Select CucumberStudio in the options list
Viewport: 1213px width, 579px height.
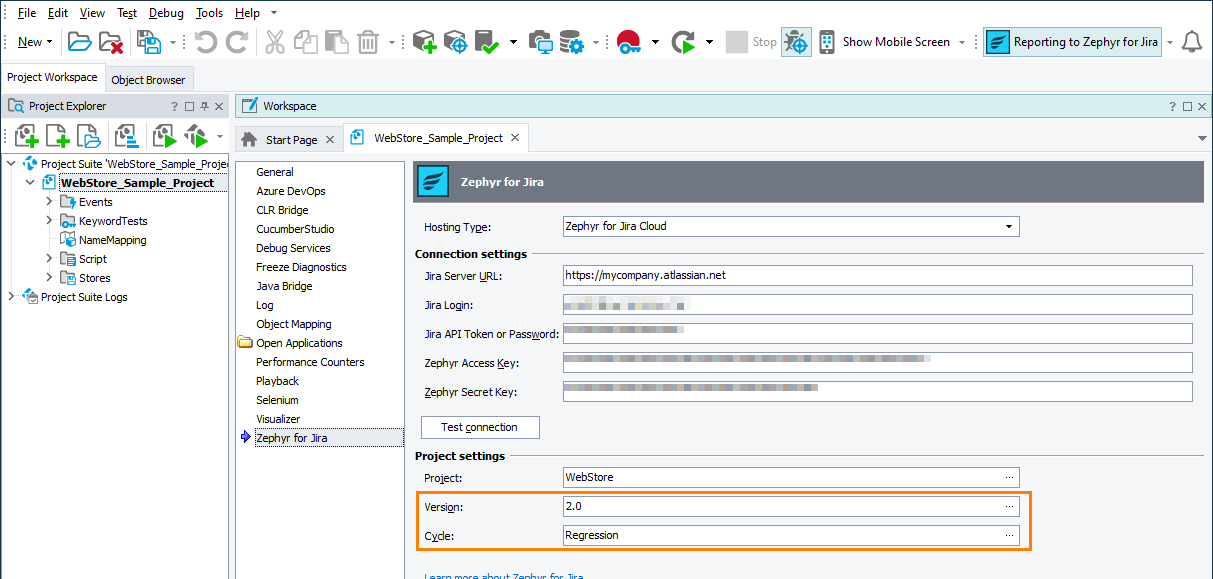(295, 229)
